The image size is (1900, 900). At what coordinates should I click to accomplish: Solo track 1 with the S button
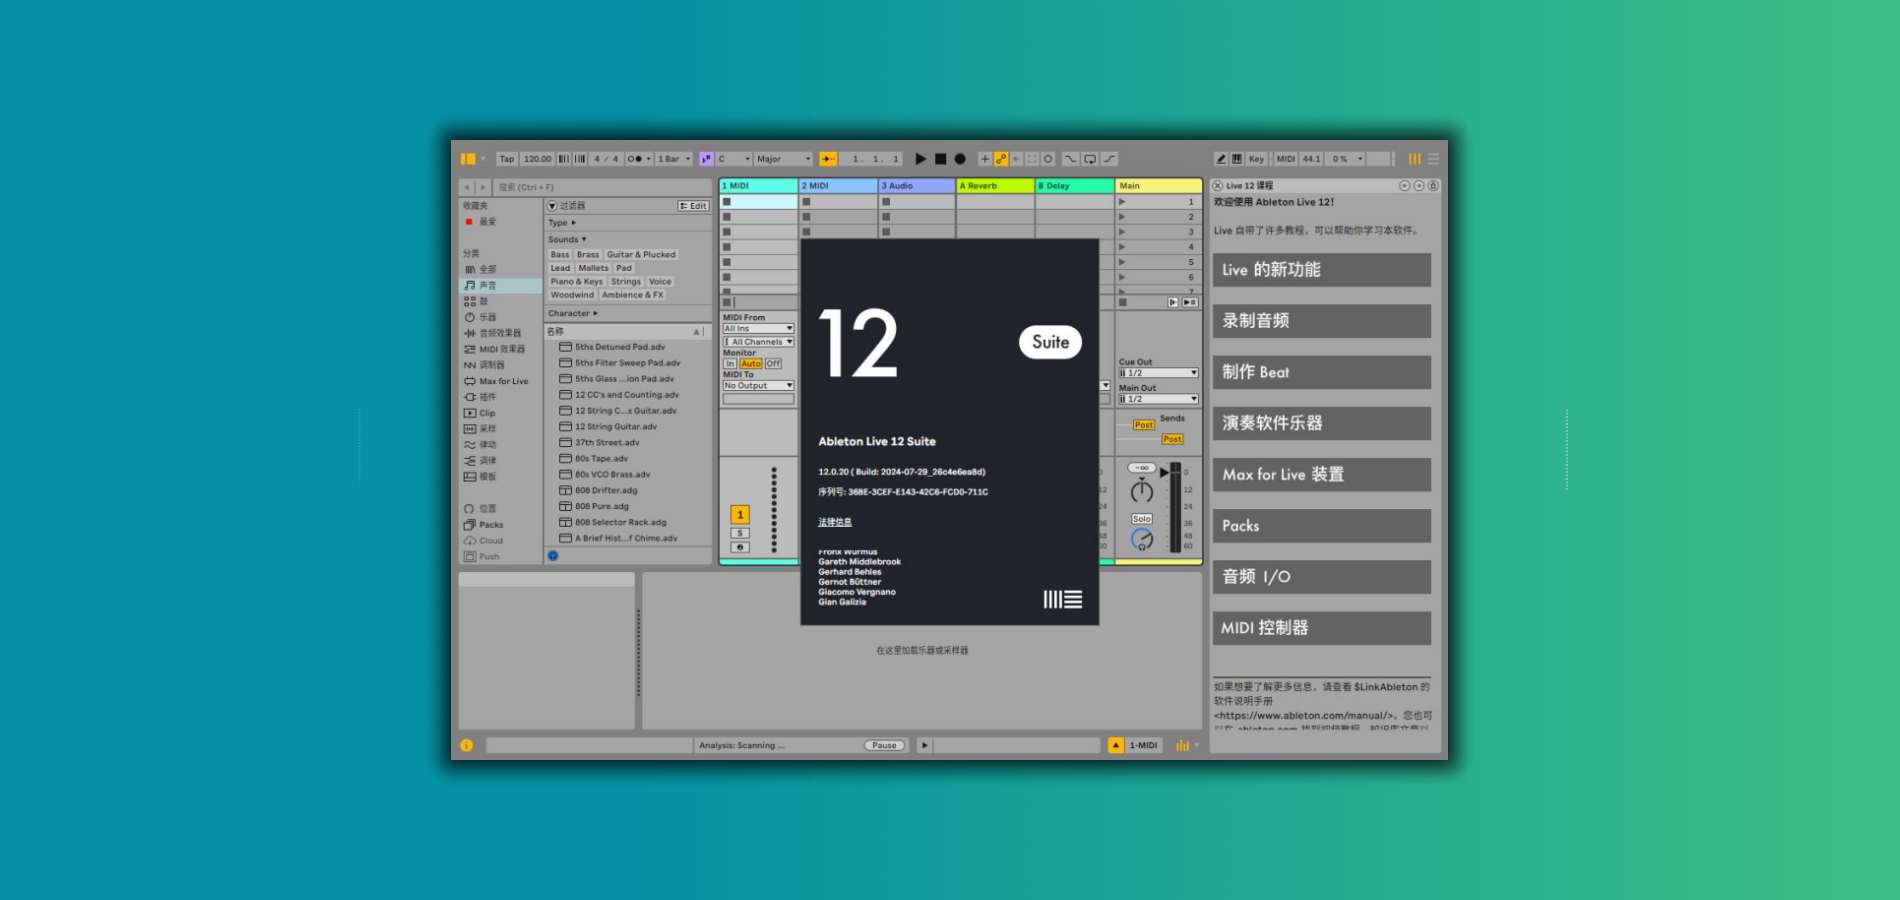740,533
